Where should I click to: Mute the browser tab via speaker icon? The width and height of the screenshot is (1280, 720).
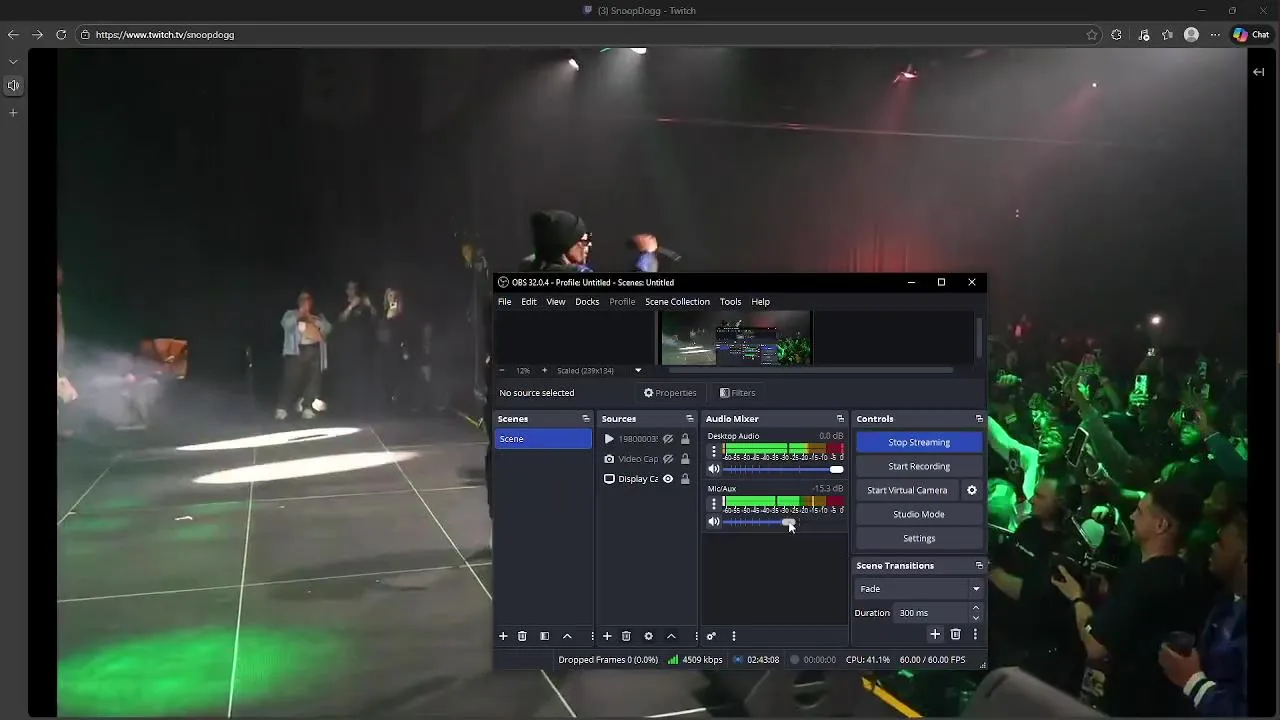click(13, 86)
